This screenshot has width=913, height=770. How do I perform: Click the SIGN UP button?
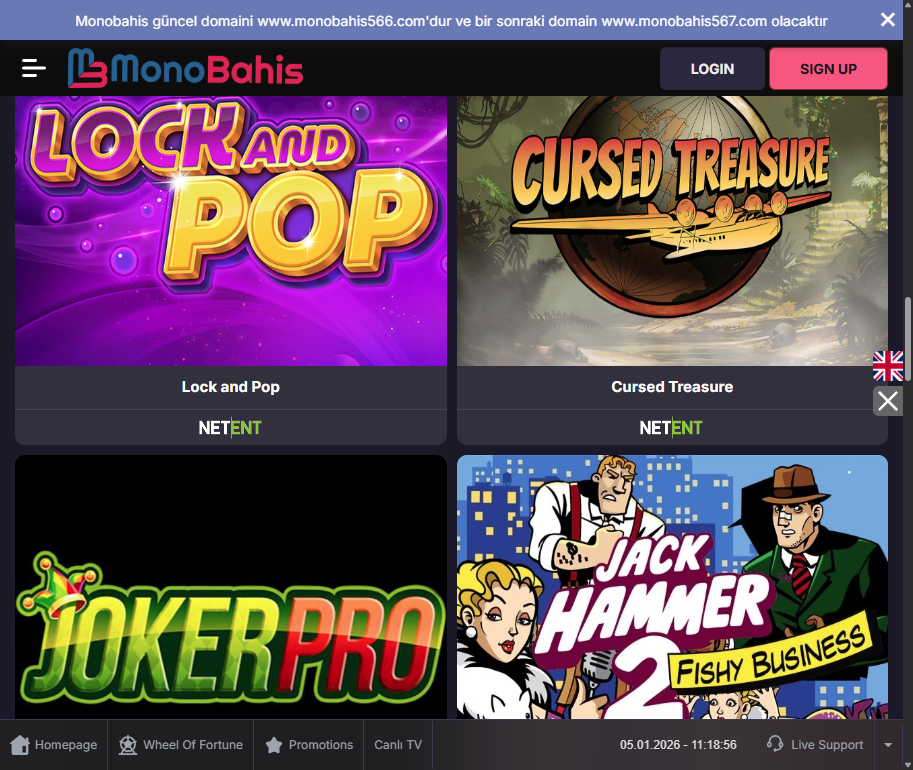(x=828, y=69)
